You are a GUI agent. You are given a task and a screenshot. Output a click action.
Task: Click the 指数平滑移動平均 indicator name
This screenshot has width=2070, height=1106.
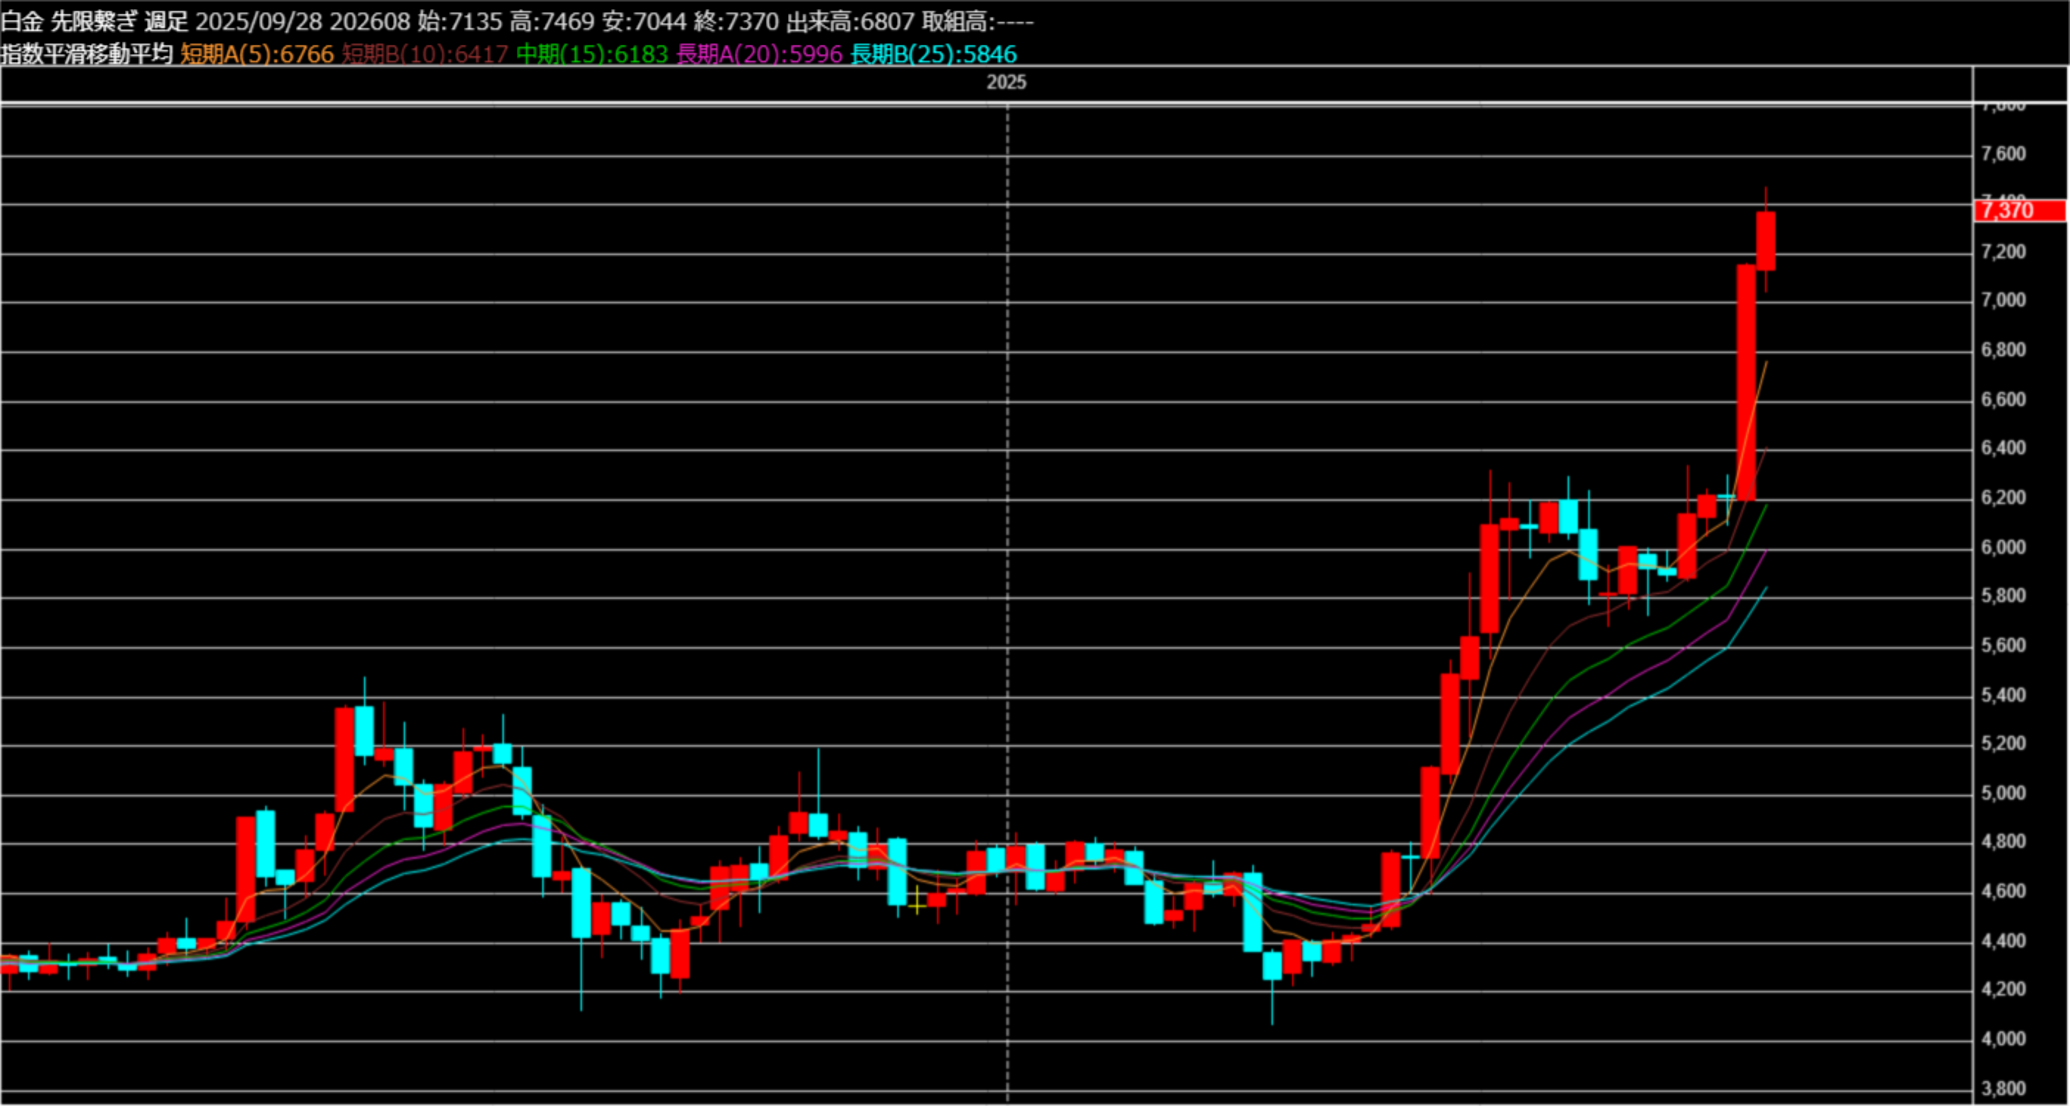(87, 54)
